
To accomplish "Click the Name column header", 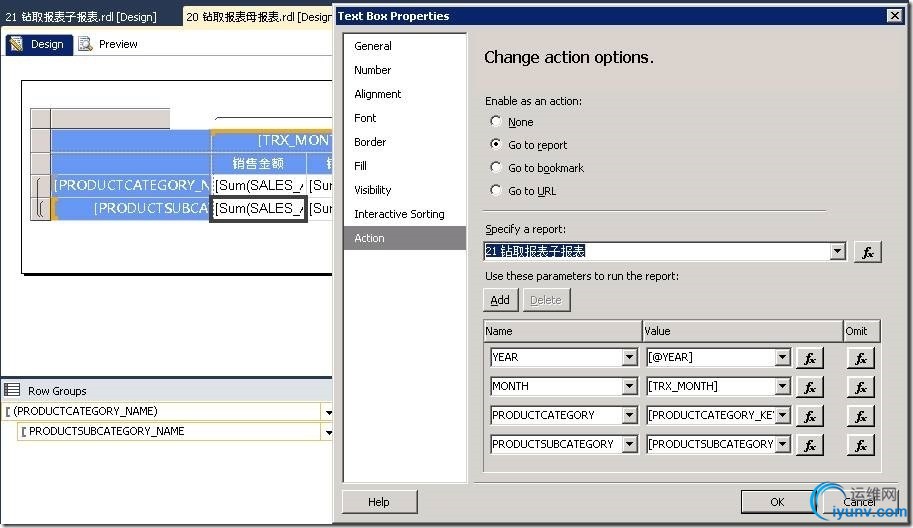I will pyautogui.click(x=562, y=331).
